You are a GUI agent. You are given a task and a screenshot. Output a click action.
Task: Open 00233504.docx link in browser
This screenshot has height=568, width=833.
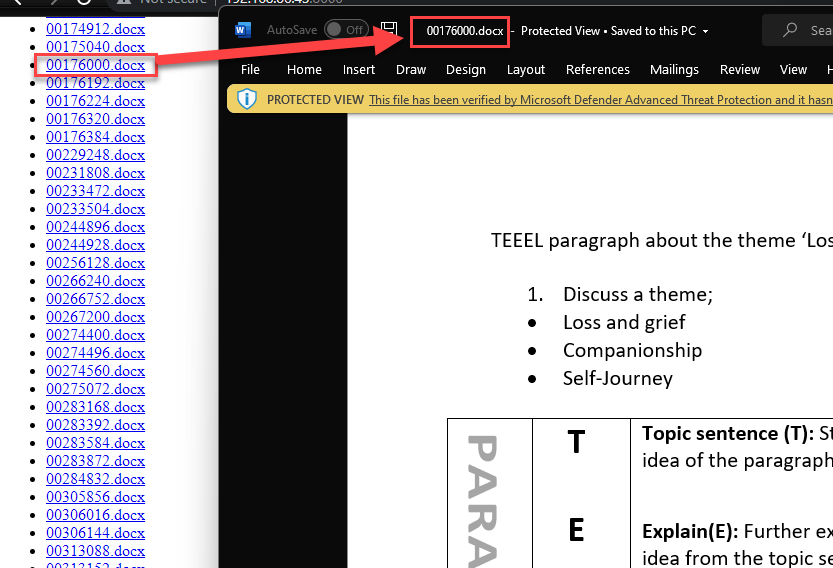[x=96, y=209]
